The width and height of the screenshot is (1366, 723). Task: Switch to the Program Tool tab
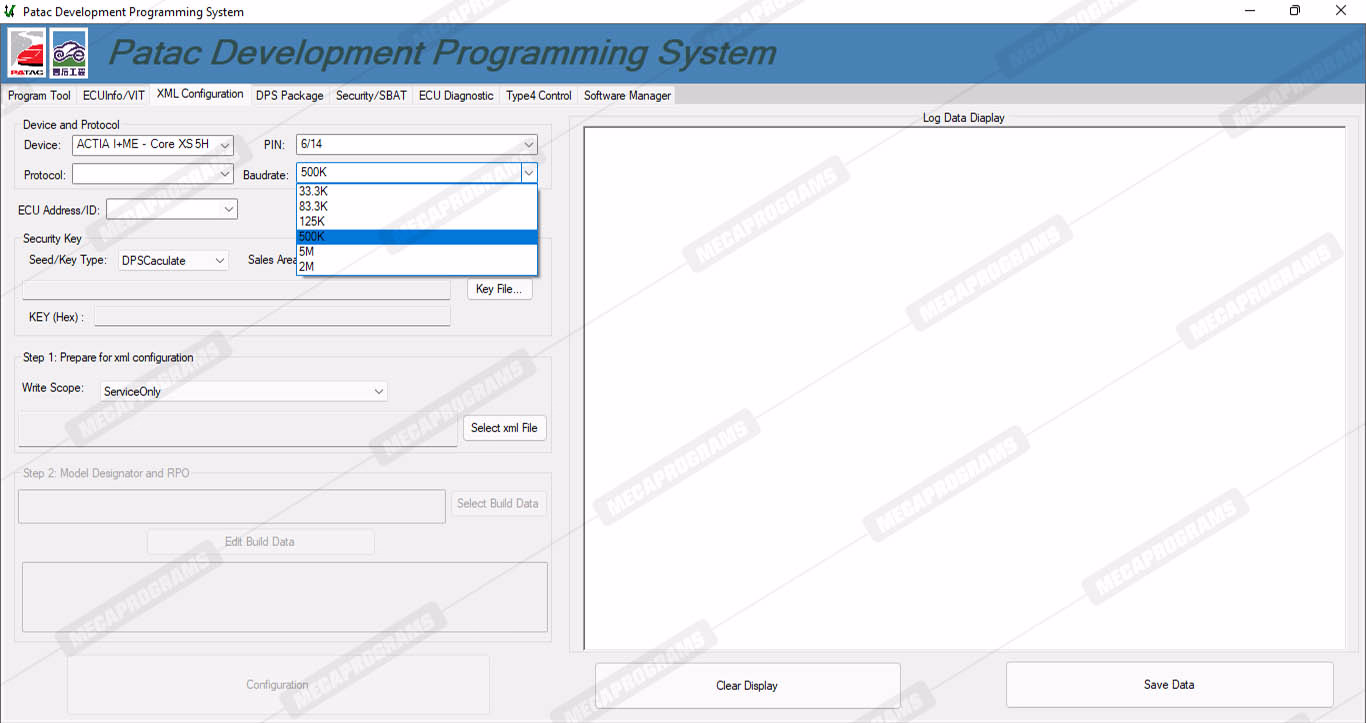[39, 96]
